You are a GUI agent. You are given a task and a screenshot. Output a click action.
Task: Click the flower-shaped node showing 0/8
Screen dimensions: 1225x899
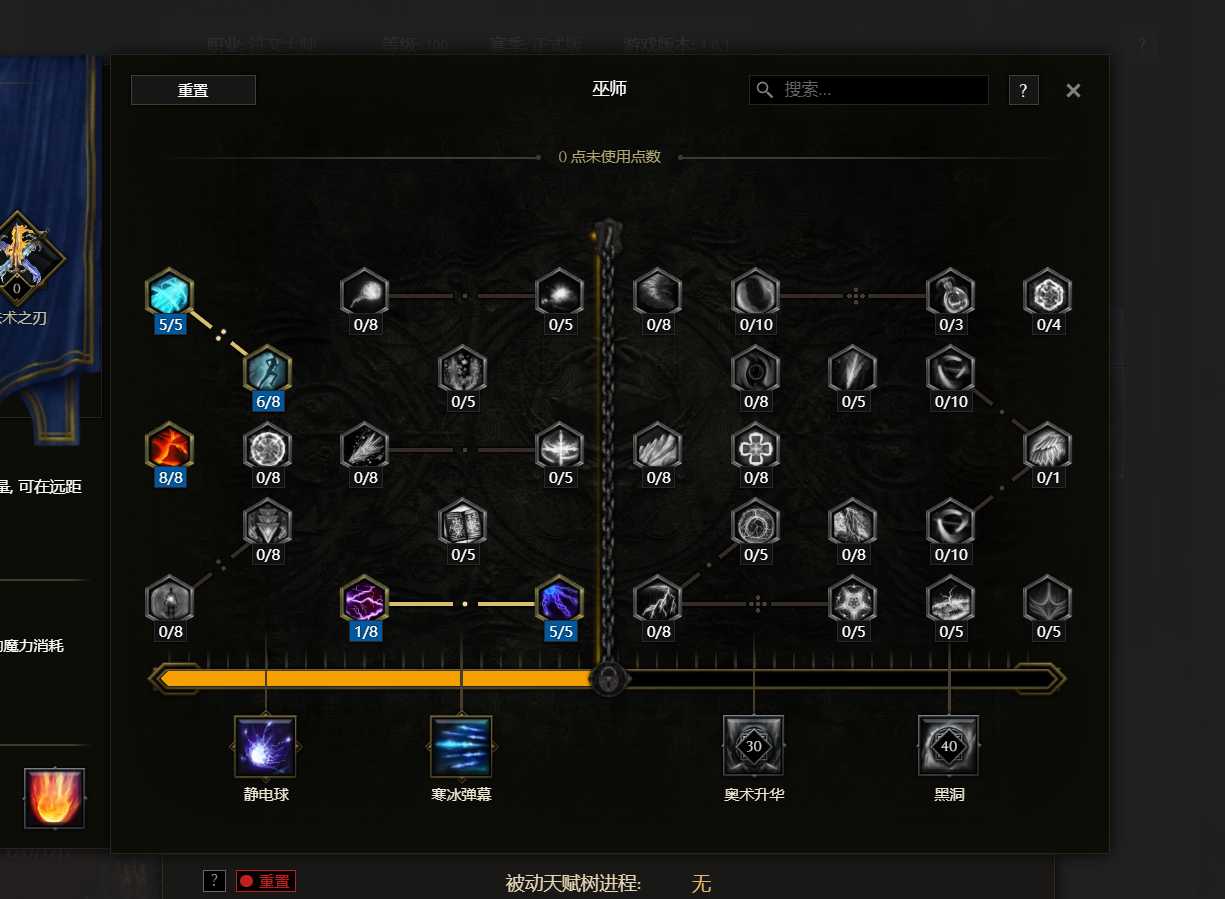click(x=755, y=446)
